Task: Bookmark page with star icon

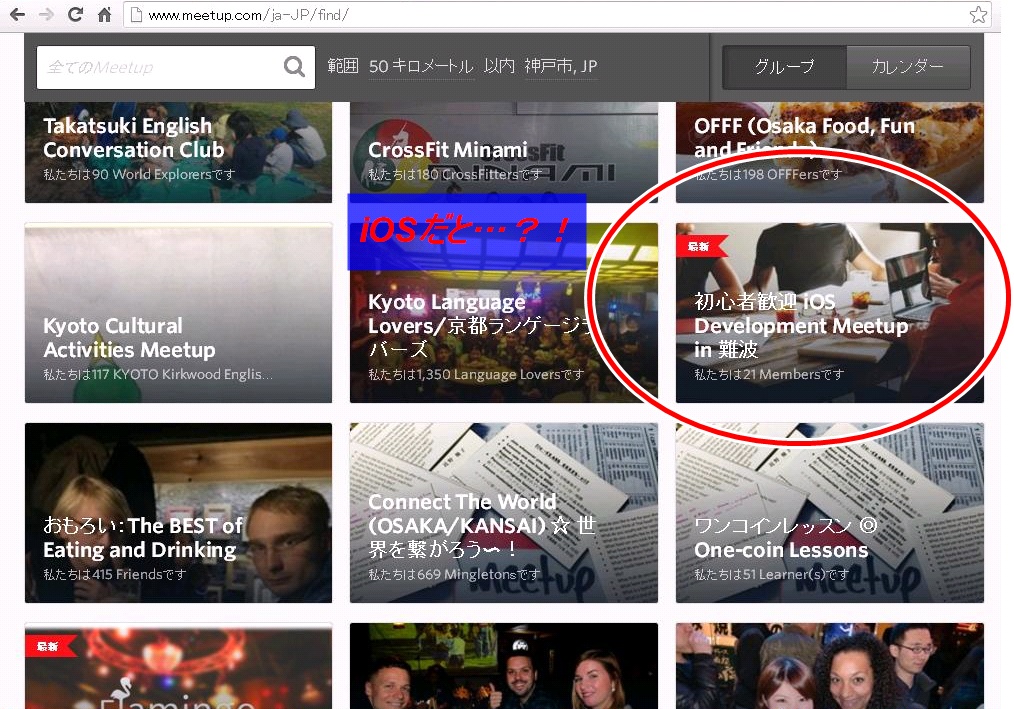Action: click(978, 15)
